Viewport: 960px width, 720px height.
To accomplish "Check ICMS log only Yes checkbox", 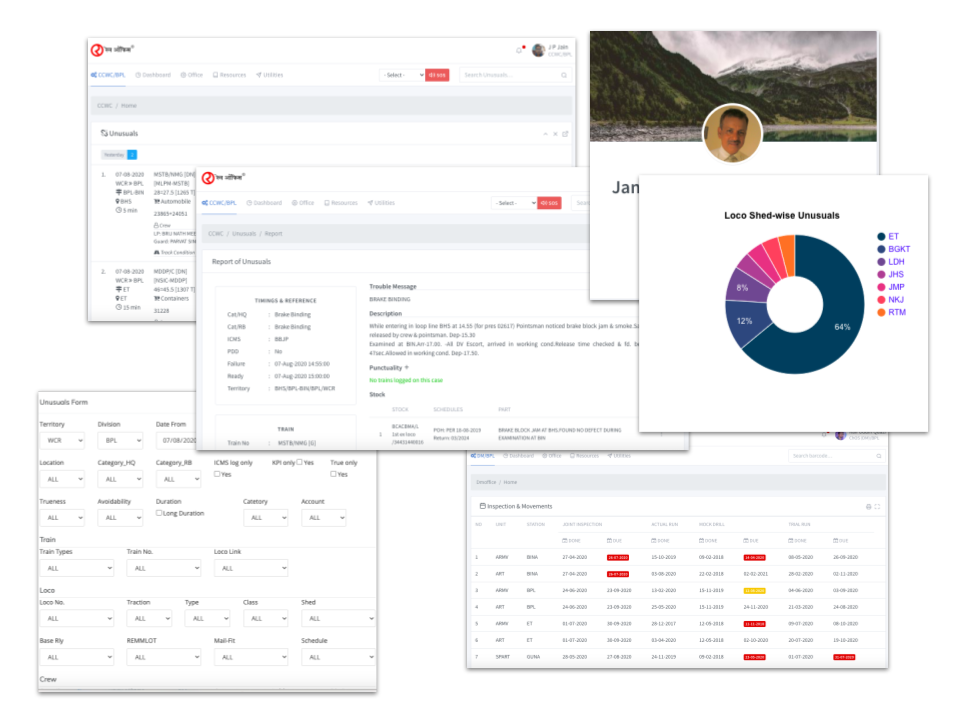I will 217,474.
